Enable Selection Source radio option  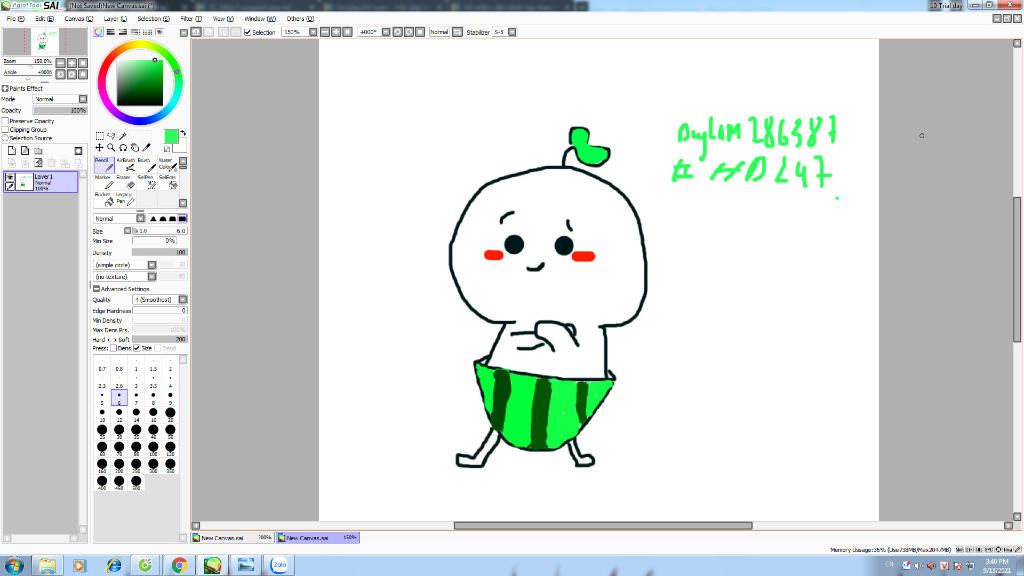click(x=5, y=138)
